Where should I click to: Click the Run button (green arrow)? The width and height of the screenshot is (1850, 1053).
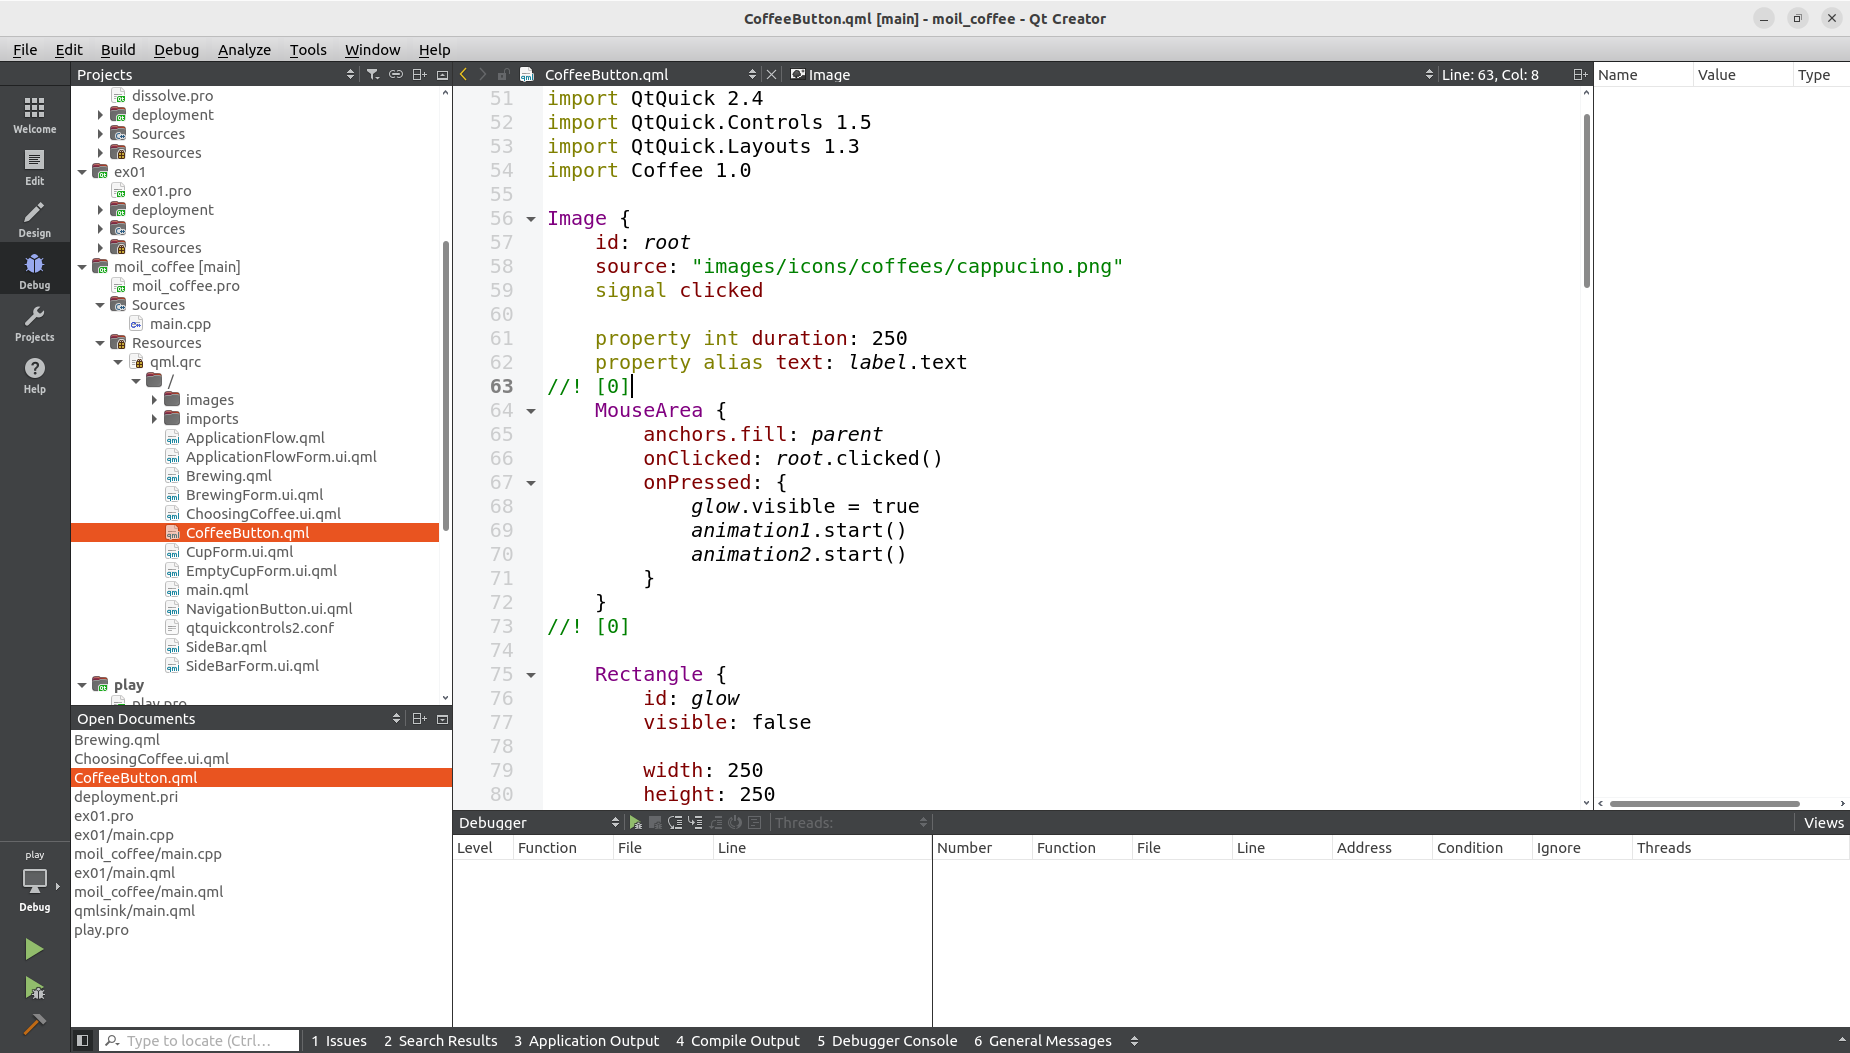(33, 948)
